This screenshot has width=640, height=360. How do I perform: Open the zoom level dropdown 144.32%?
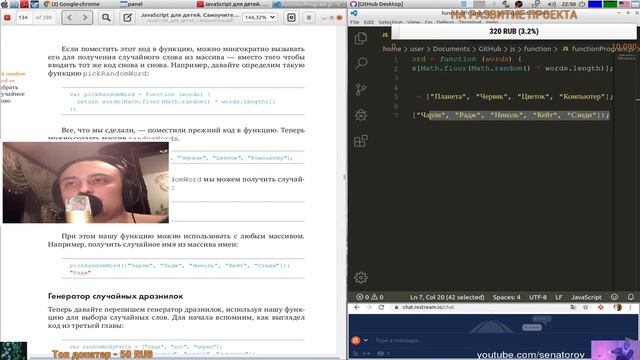260,18
